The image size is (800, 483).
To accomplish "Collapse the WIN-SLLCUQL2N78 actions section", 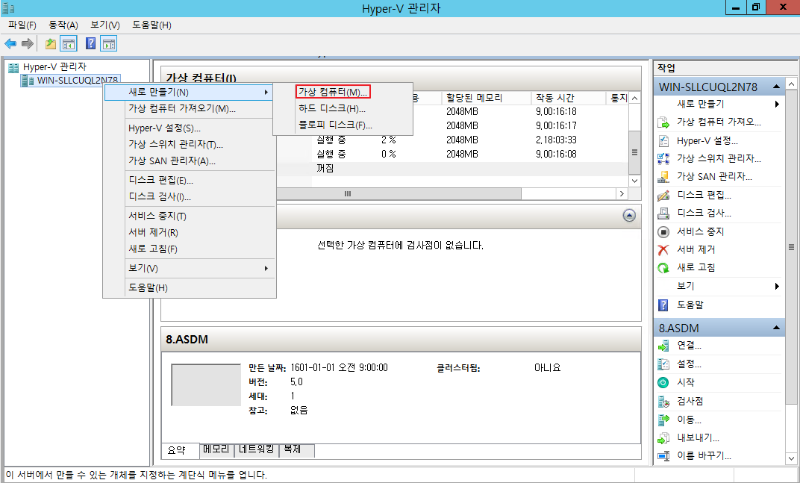I will (777, 87).
